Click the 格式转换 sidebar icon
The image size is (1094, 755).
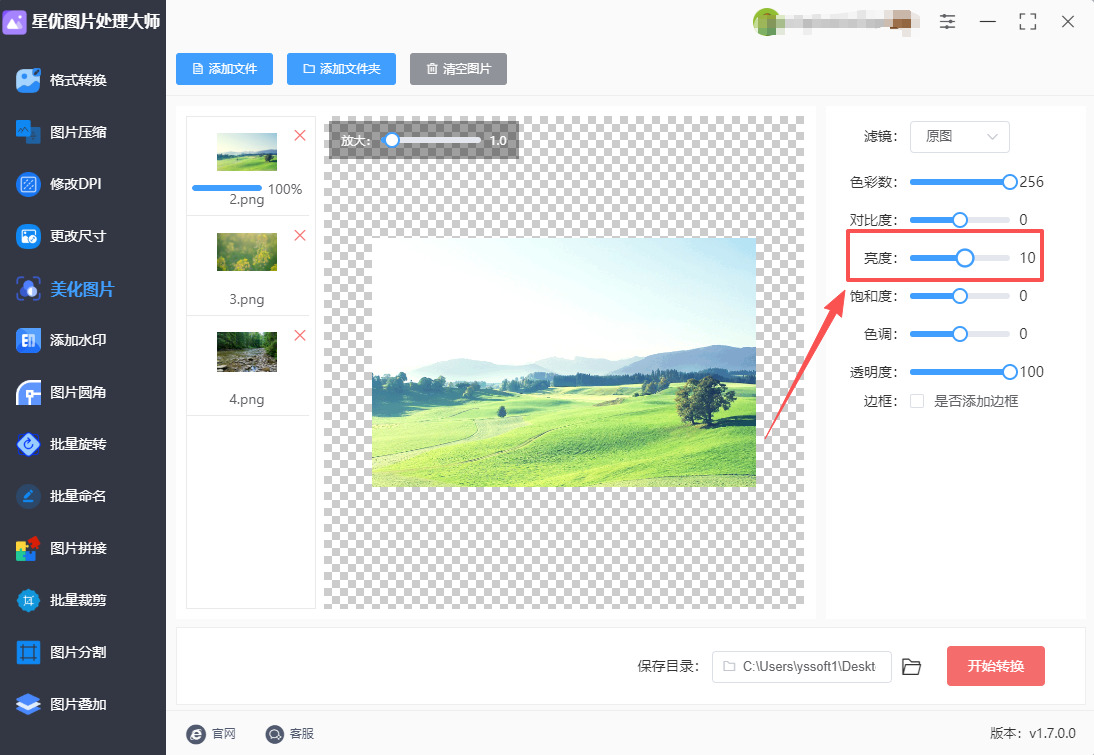(28, 80)
